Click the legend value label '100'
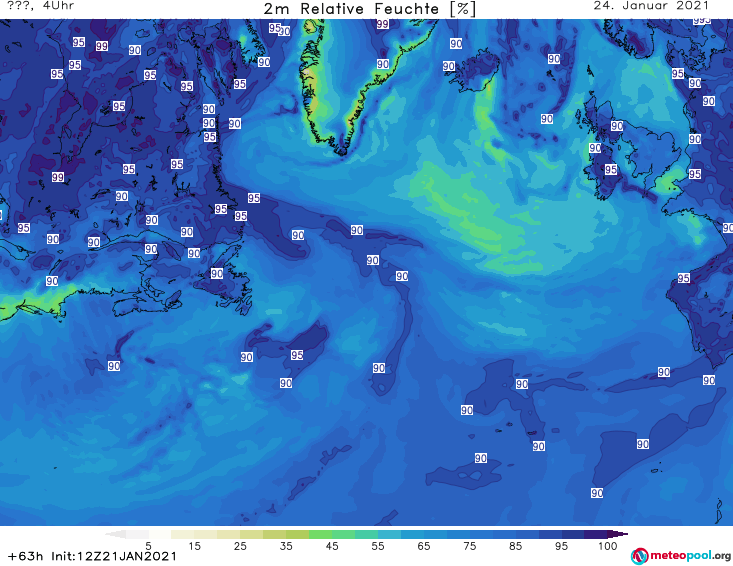 tap(607, 546)
